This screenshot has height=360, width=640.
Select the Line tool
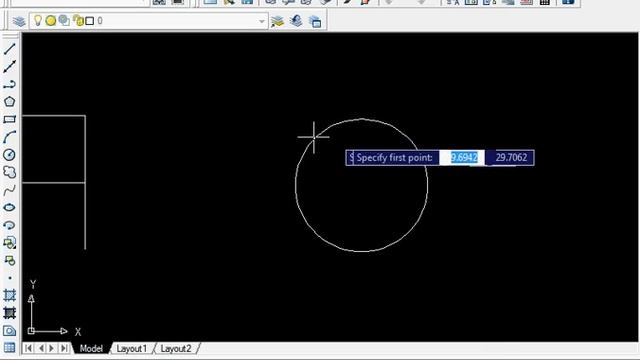tap(9, 49)
